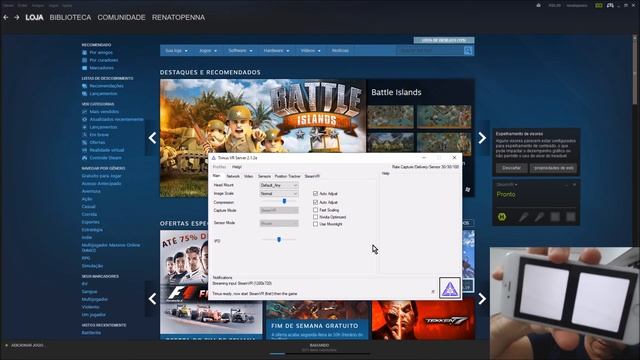Click the Mais vendidos icon

click(84, 111)
